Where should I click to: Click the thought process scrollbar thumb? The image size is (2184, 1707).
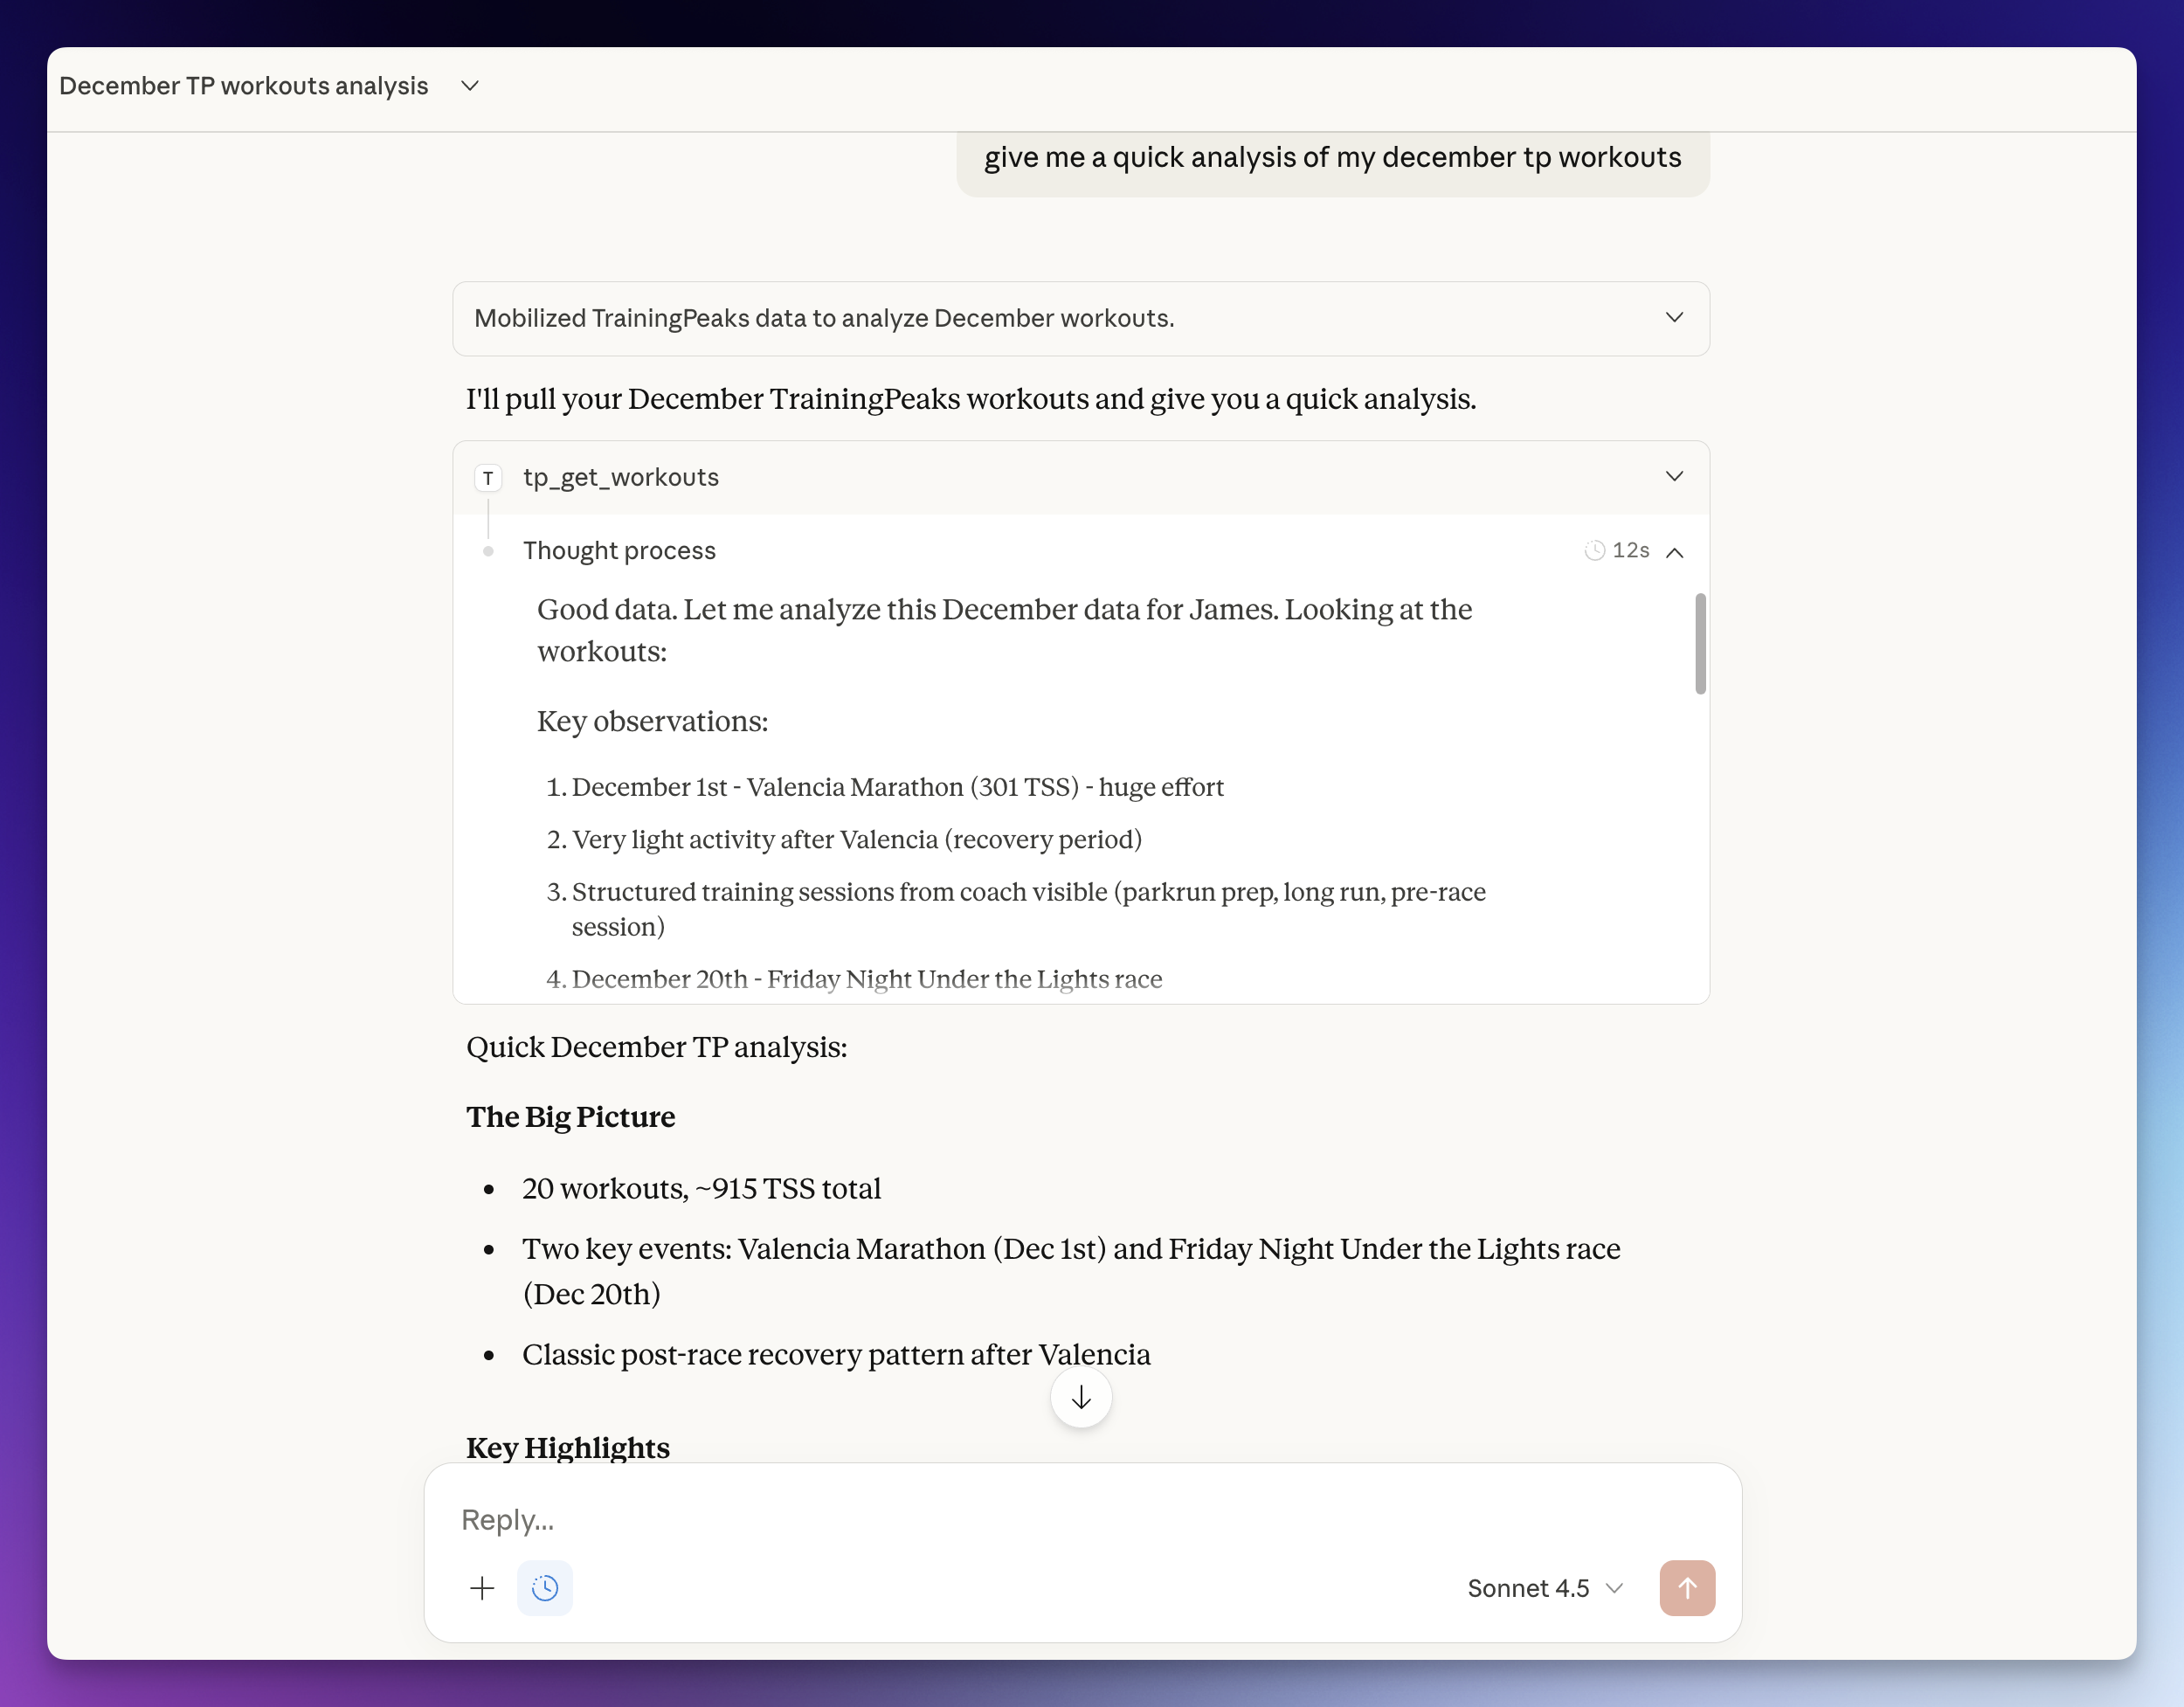(1700, 643)
